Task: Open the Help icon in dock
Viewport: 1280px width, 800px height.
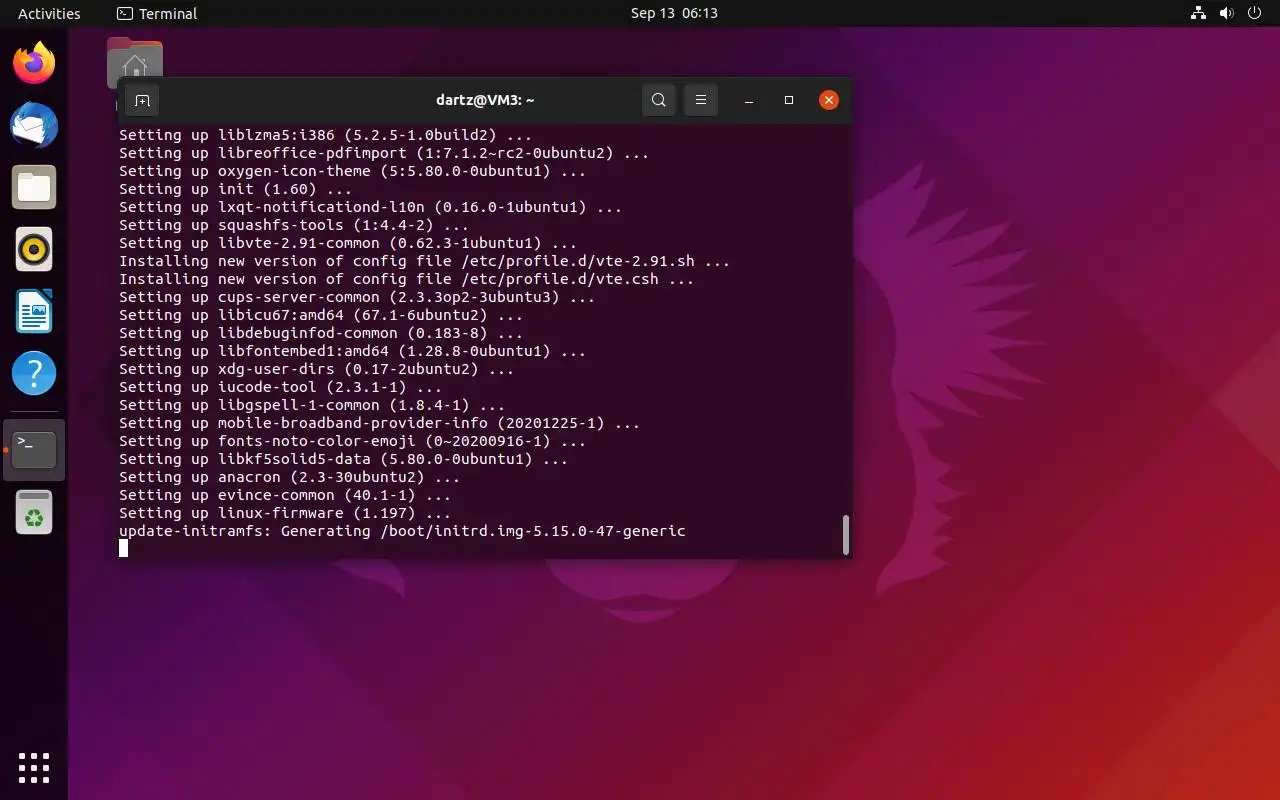Action: coord(34,374)
